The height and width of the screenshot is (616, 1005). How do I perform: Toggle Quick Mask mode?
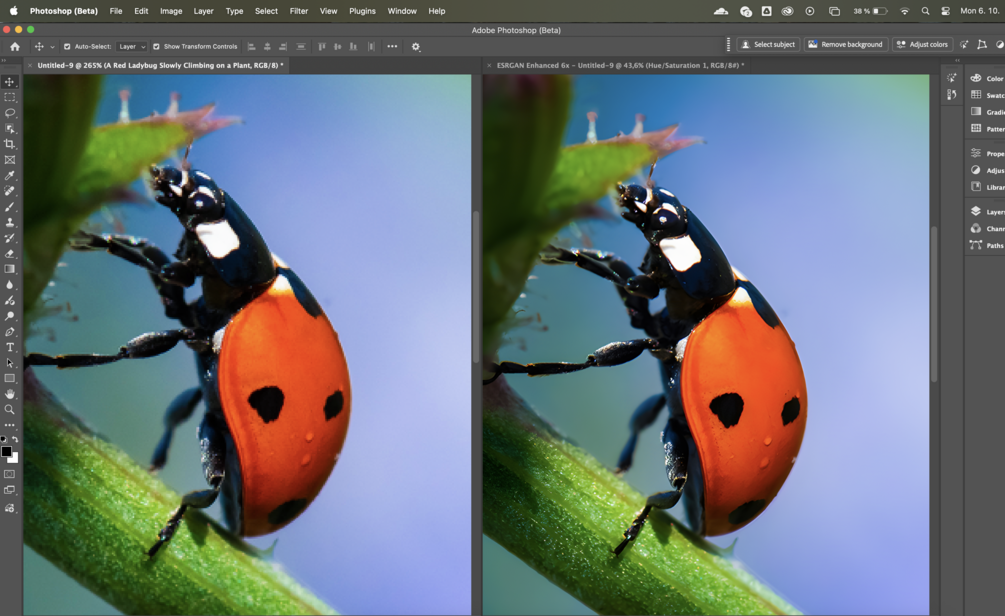(x=10, y=474)
